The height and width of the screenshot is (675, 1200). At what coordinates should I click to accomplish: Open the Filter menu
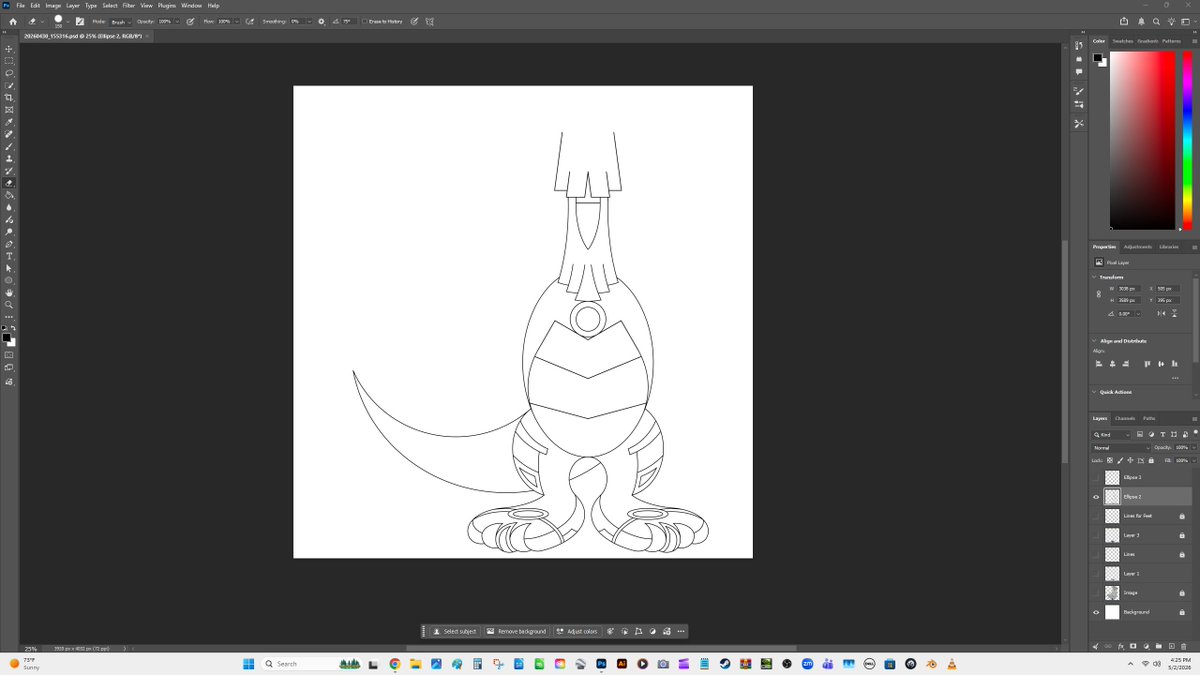pyautogui.click(x=128, y=5)
